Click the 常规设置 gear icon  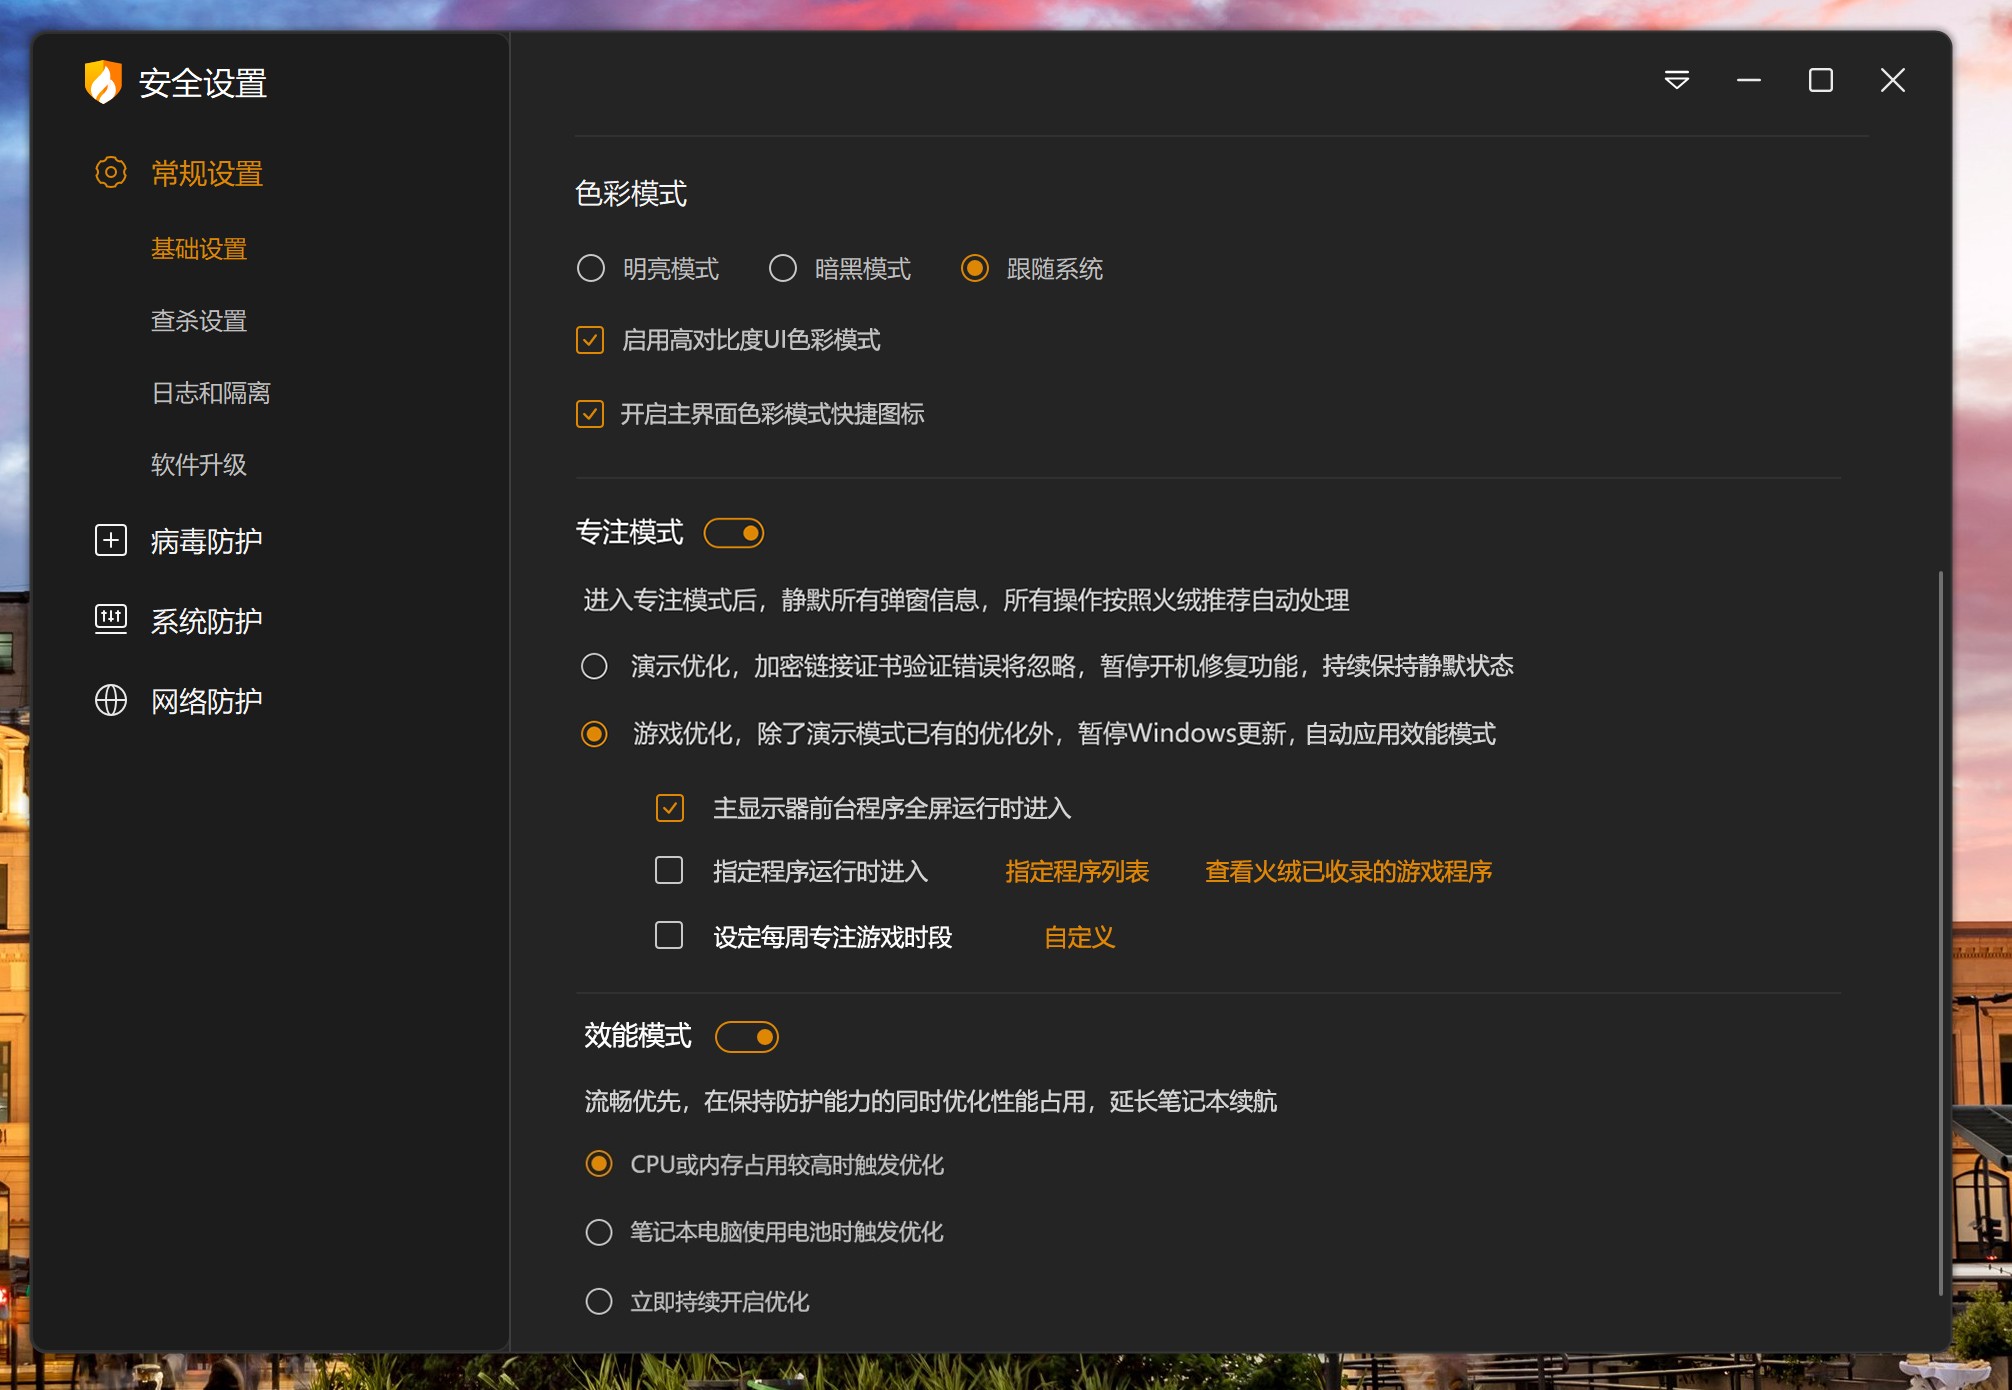pos(110,173)
